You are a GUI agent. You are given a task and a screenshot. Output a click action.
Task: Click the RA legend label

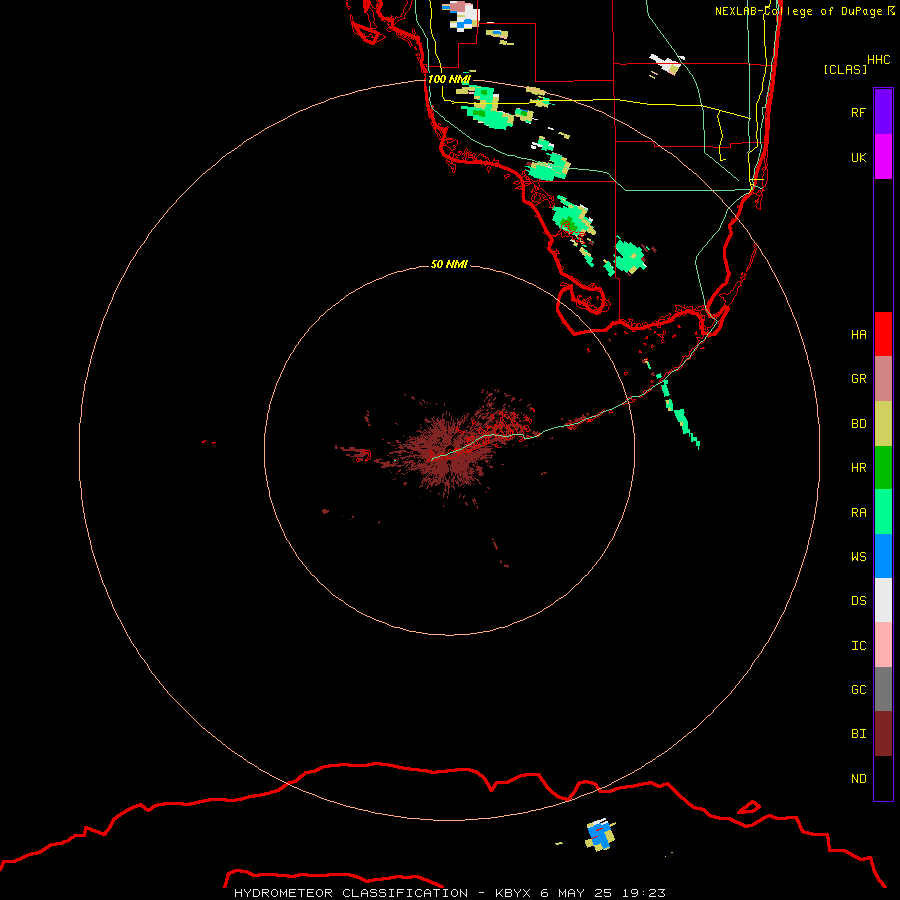click(x=859, y=513)
